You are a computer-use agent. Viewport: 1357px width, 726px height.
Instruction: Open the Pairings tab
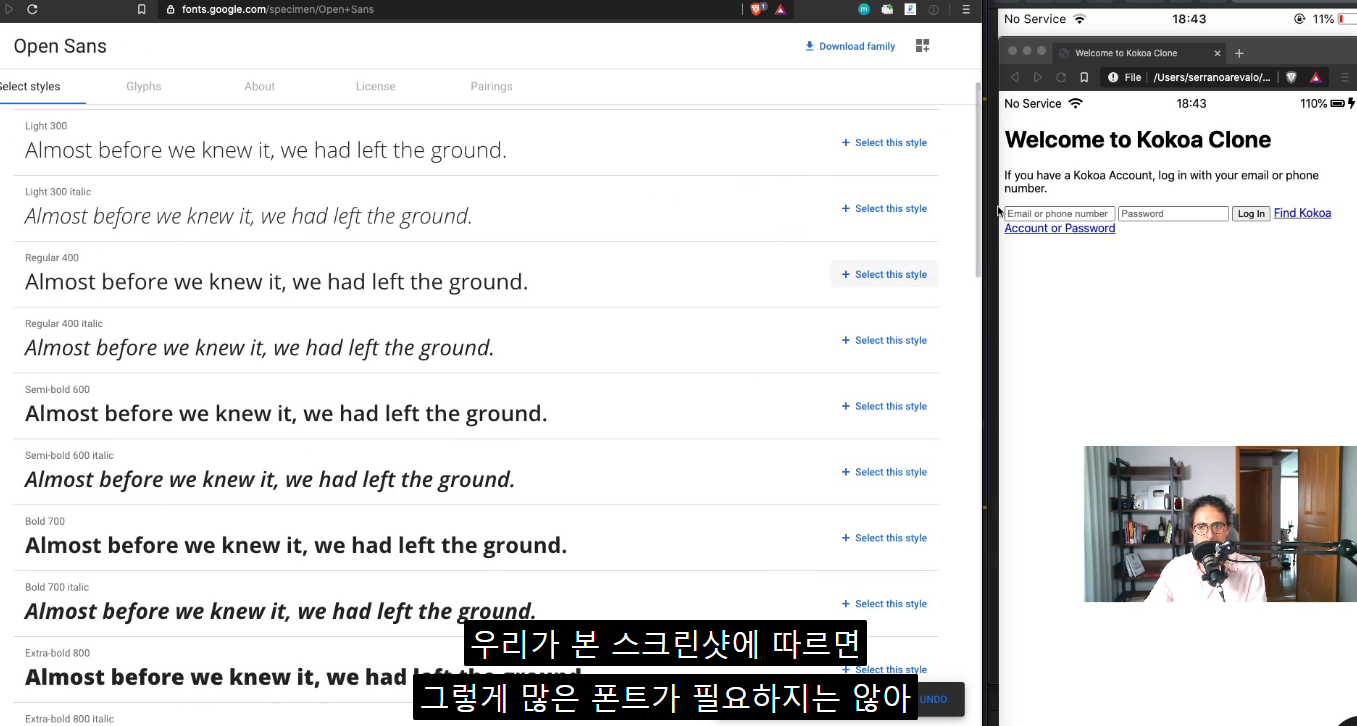click(491, 86)
